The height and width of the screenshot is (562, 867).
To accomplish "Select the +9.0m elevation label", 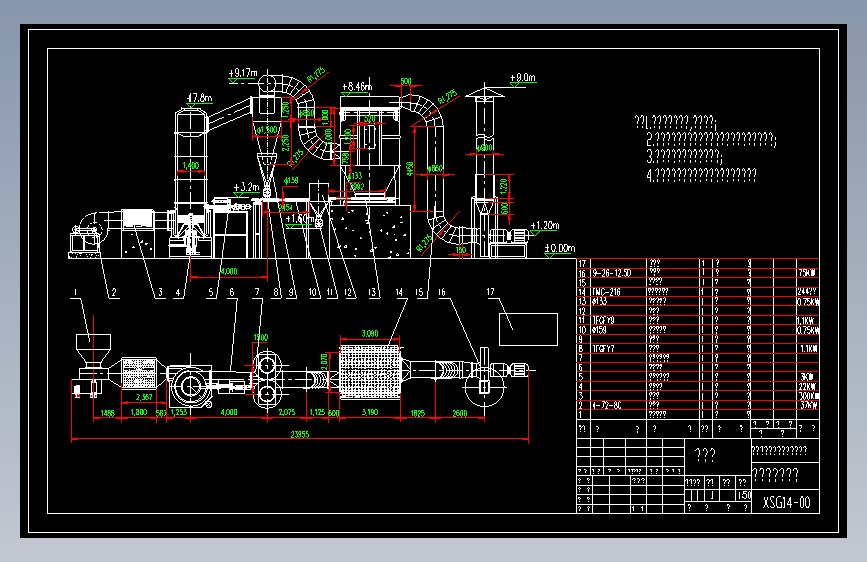I will tap(523, 77).
